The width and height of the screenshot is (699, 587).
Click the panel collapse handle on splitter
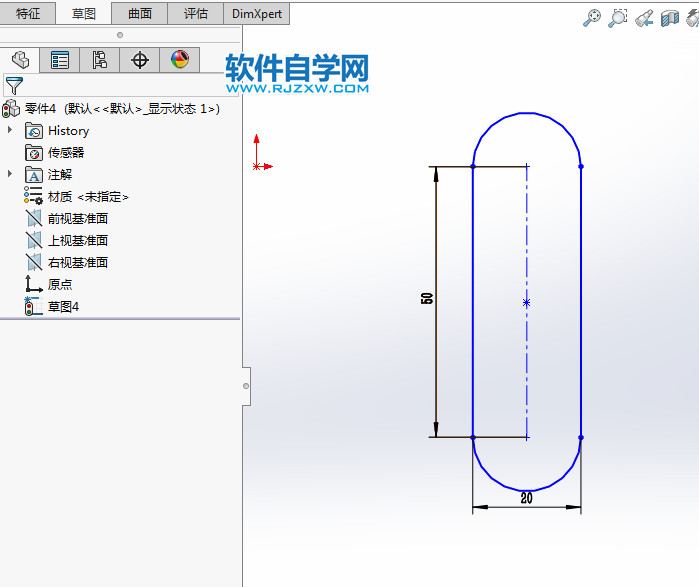246,386
